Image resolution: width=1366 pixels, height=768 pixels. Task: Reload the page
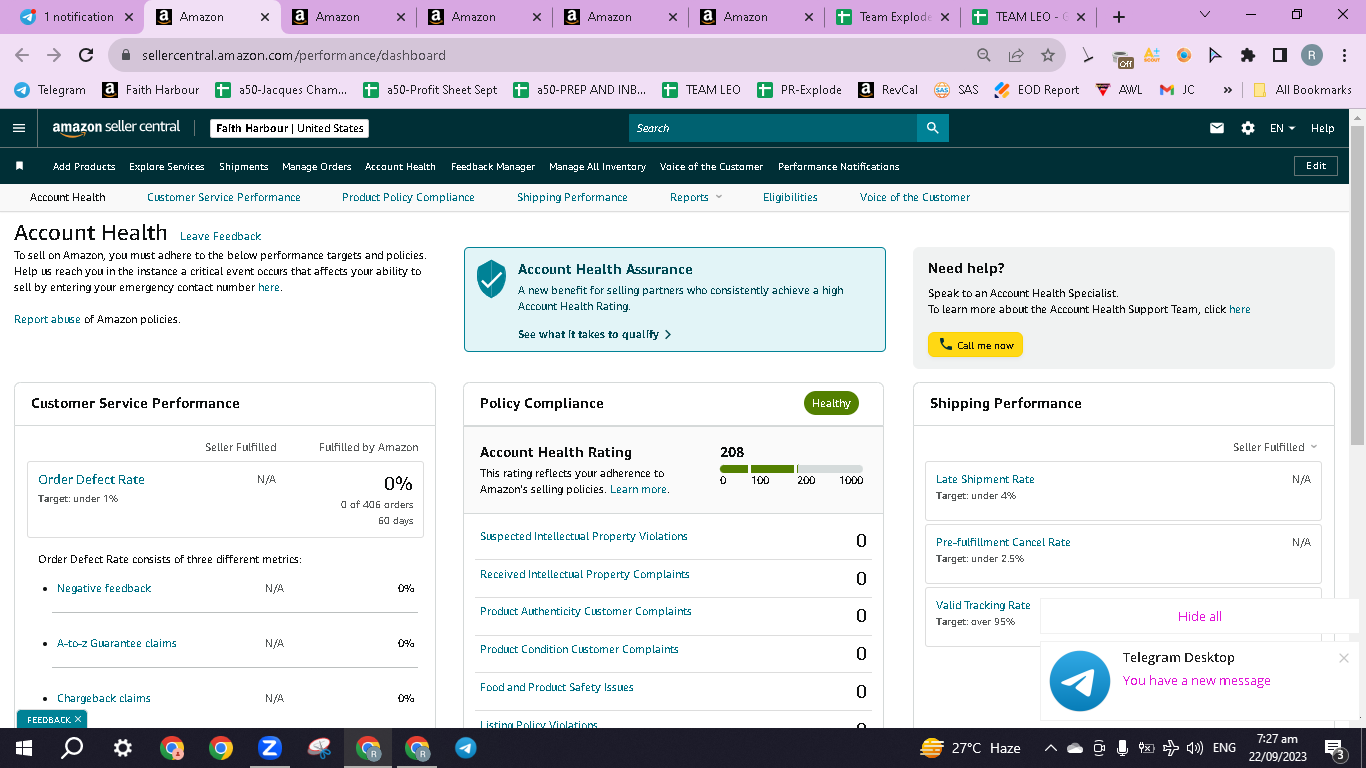pos(86,55)
